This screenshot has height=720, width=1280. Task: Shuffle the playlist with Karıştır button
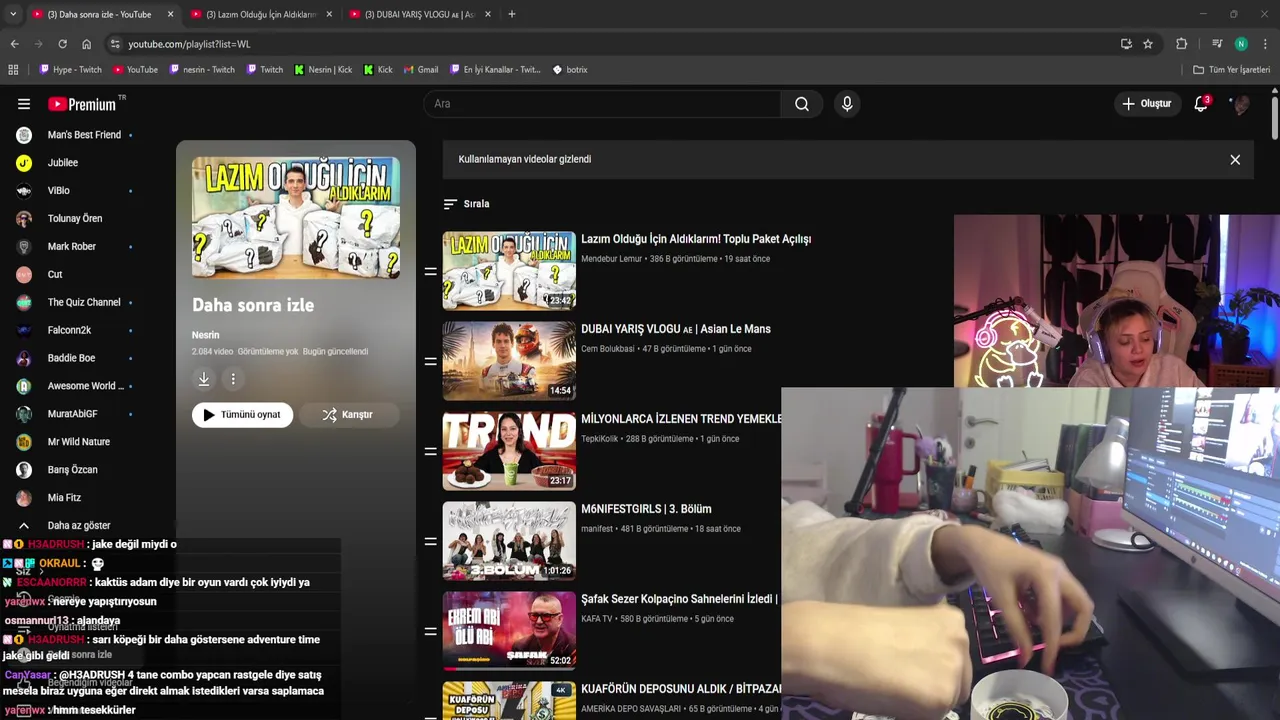(348, 415)
